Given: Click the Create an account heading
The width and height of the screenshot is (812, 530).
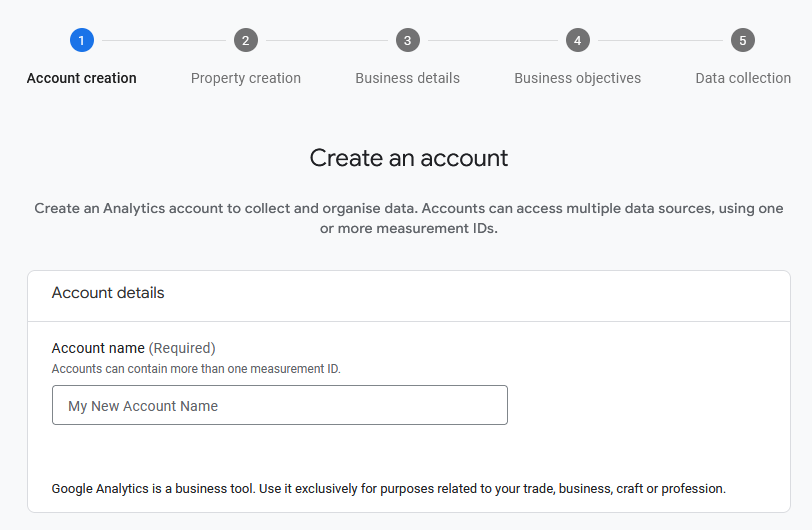Looking at the screenshot, I should click(x=409, y=158).
